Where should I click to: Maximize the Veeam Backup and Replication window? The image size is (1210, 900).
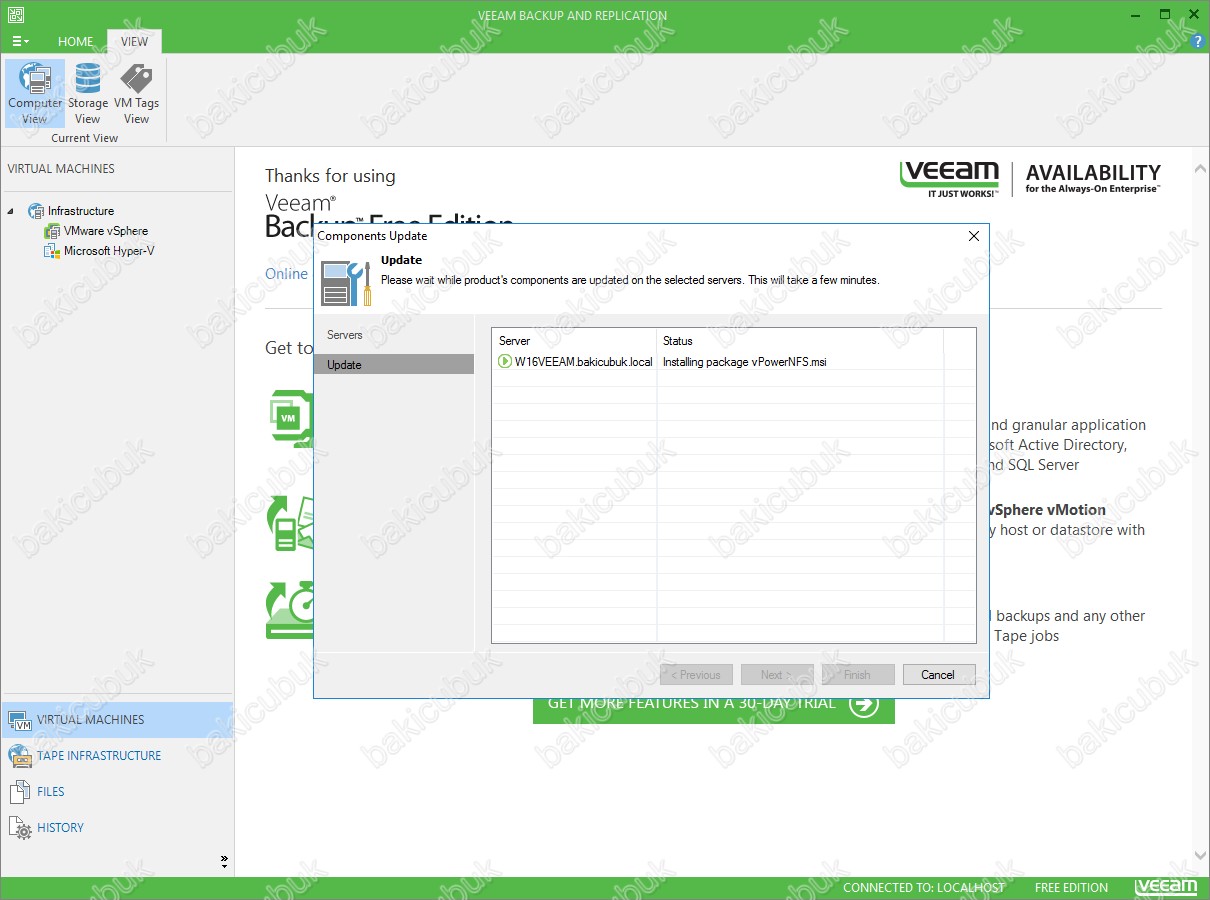pyautogui.click(x=1165, y=15)
